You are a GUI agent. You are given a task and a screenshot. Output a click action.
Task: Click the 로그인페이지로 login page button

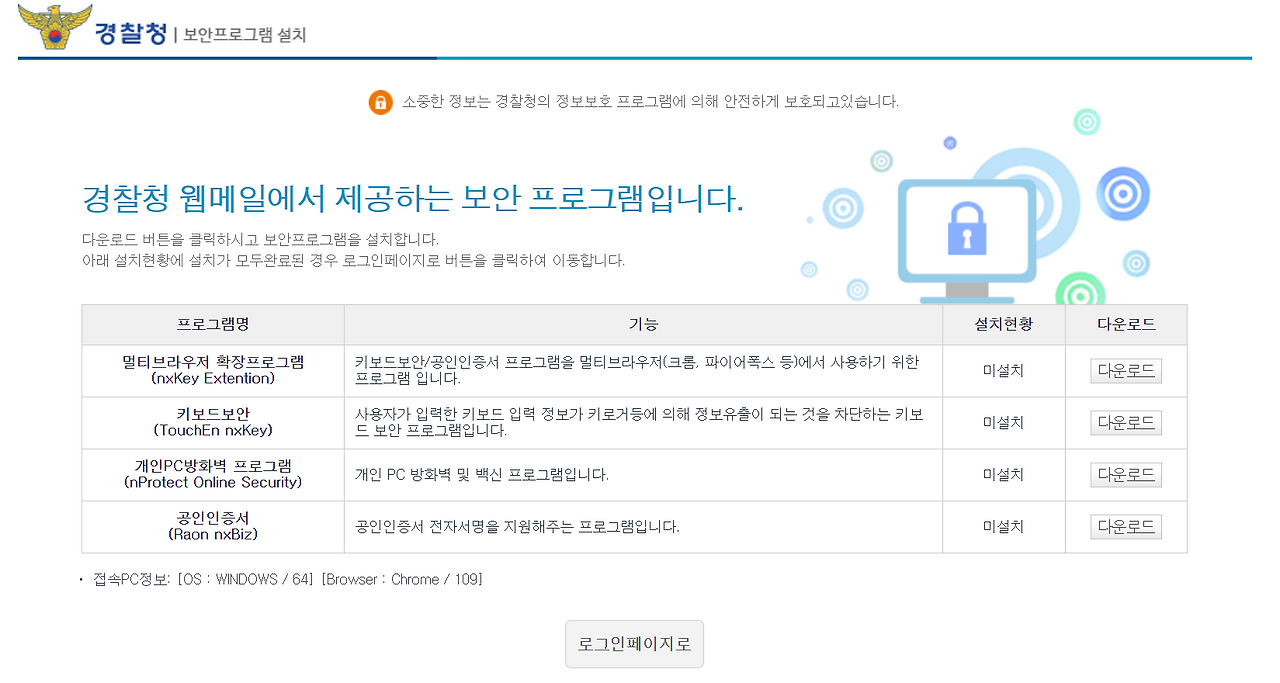[634, 644]
